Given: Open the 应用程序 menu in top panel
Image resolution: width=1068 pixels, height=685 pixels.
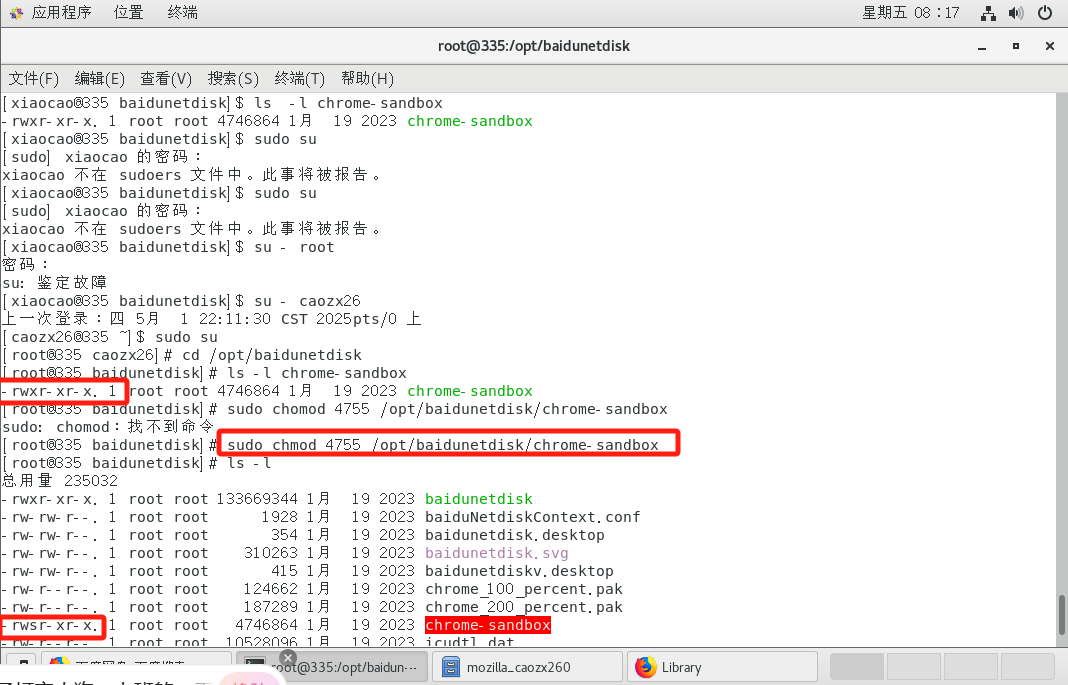Looking at the screenshot, I should (61, 12).
